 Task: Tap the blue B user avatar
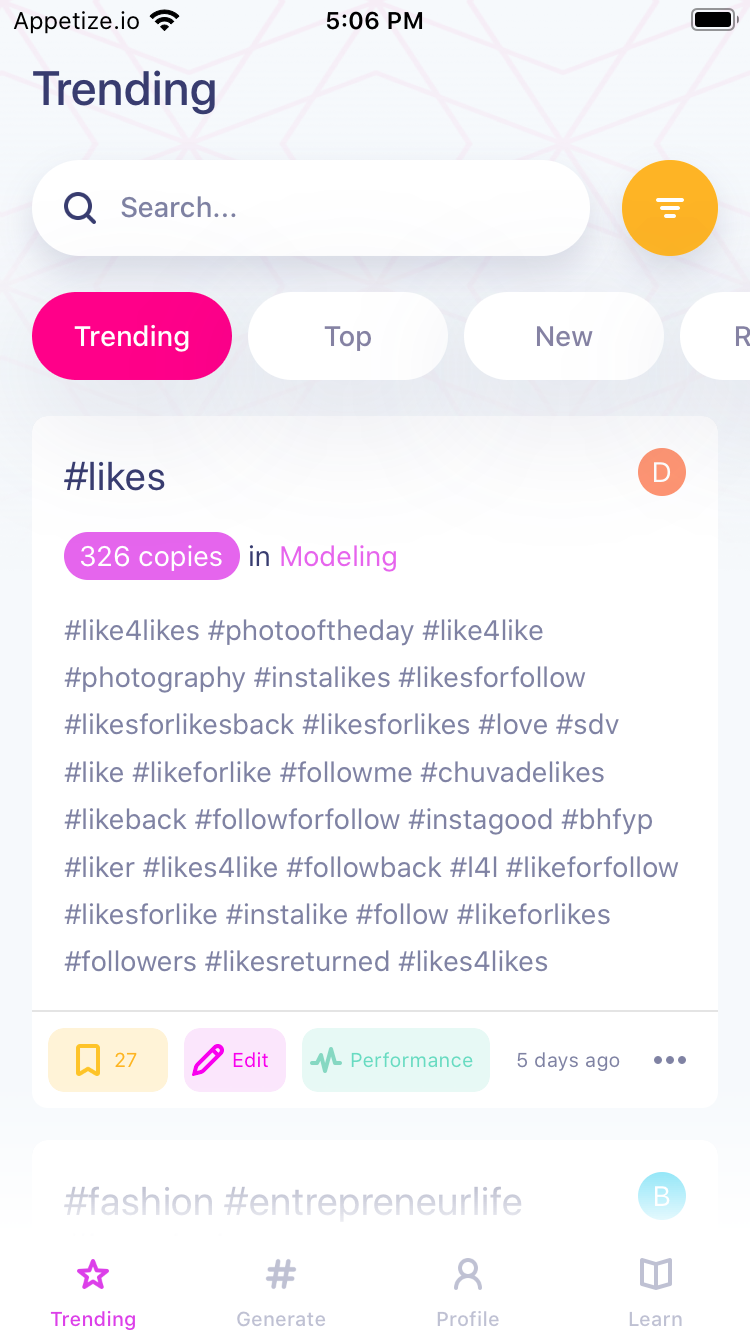tap(661, 1196)
